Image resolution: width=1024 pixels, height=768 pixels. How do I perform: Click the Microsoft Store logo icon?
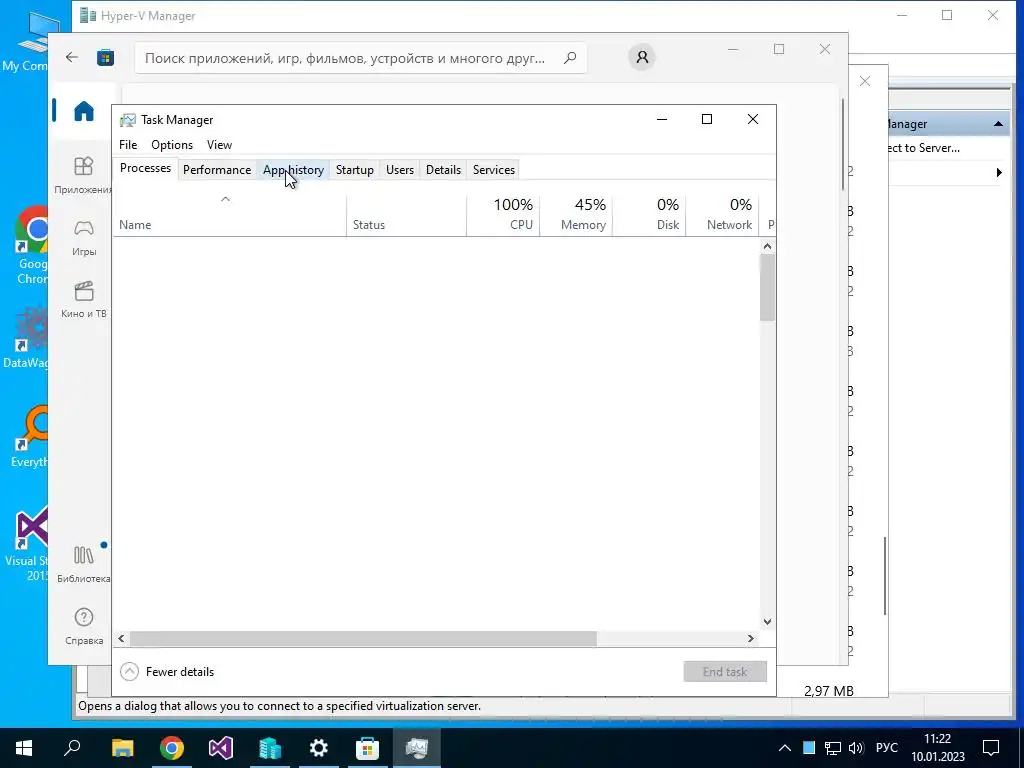[105, 57]
